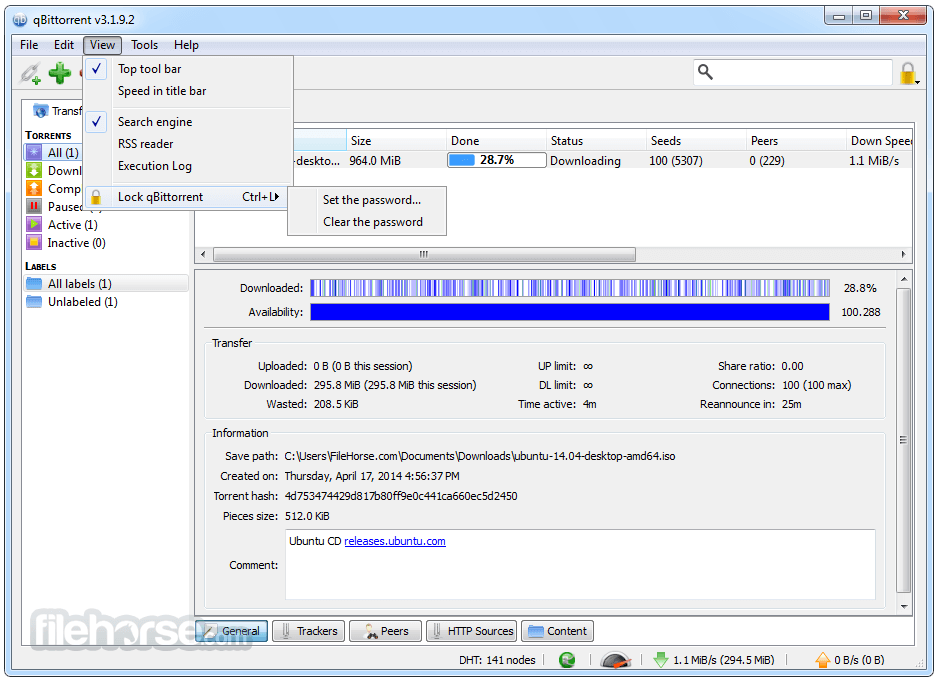Sort by Size column header
Screen dimensions: 938x681
[396, 141]
